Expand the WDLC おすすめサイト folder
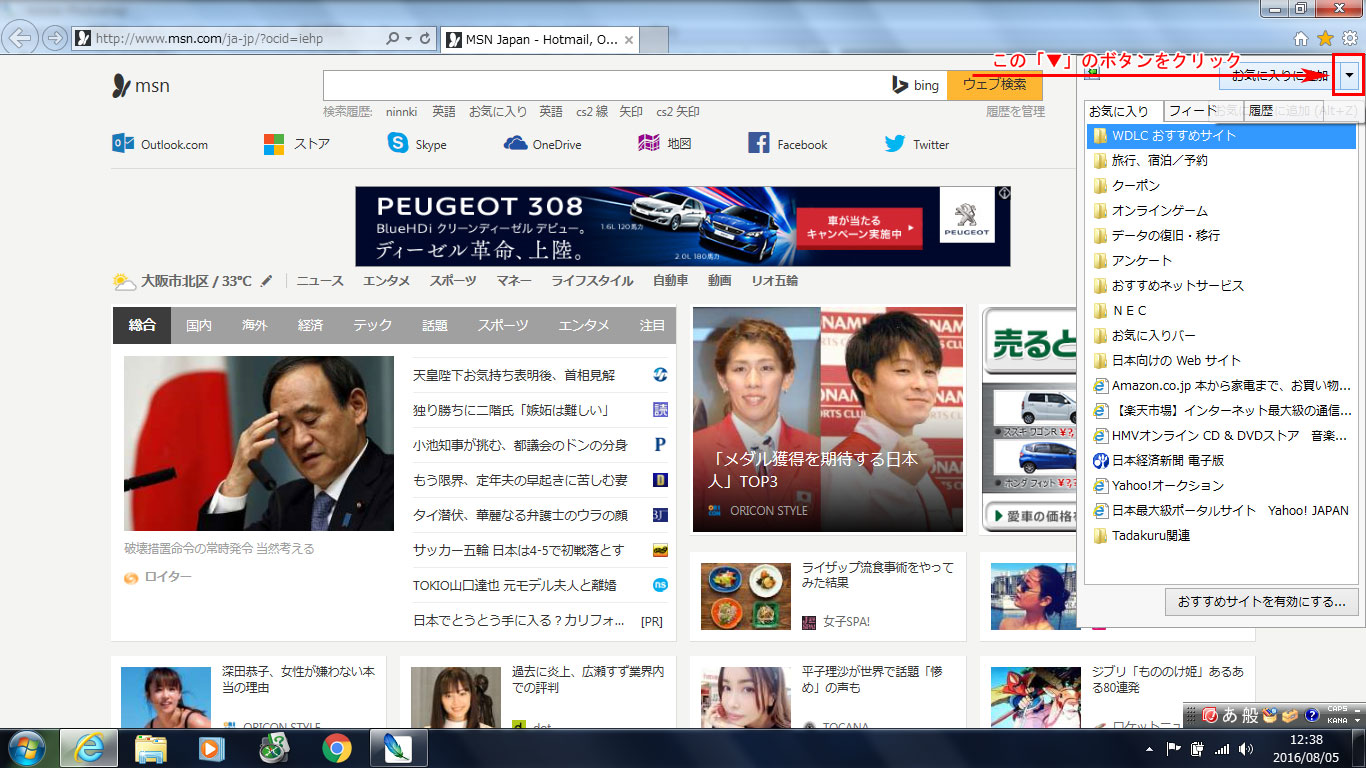The image size is (1366, 768). click(1173, 136)
